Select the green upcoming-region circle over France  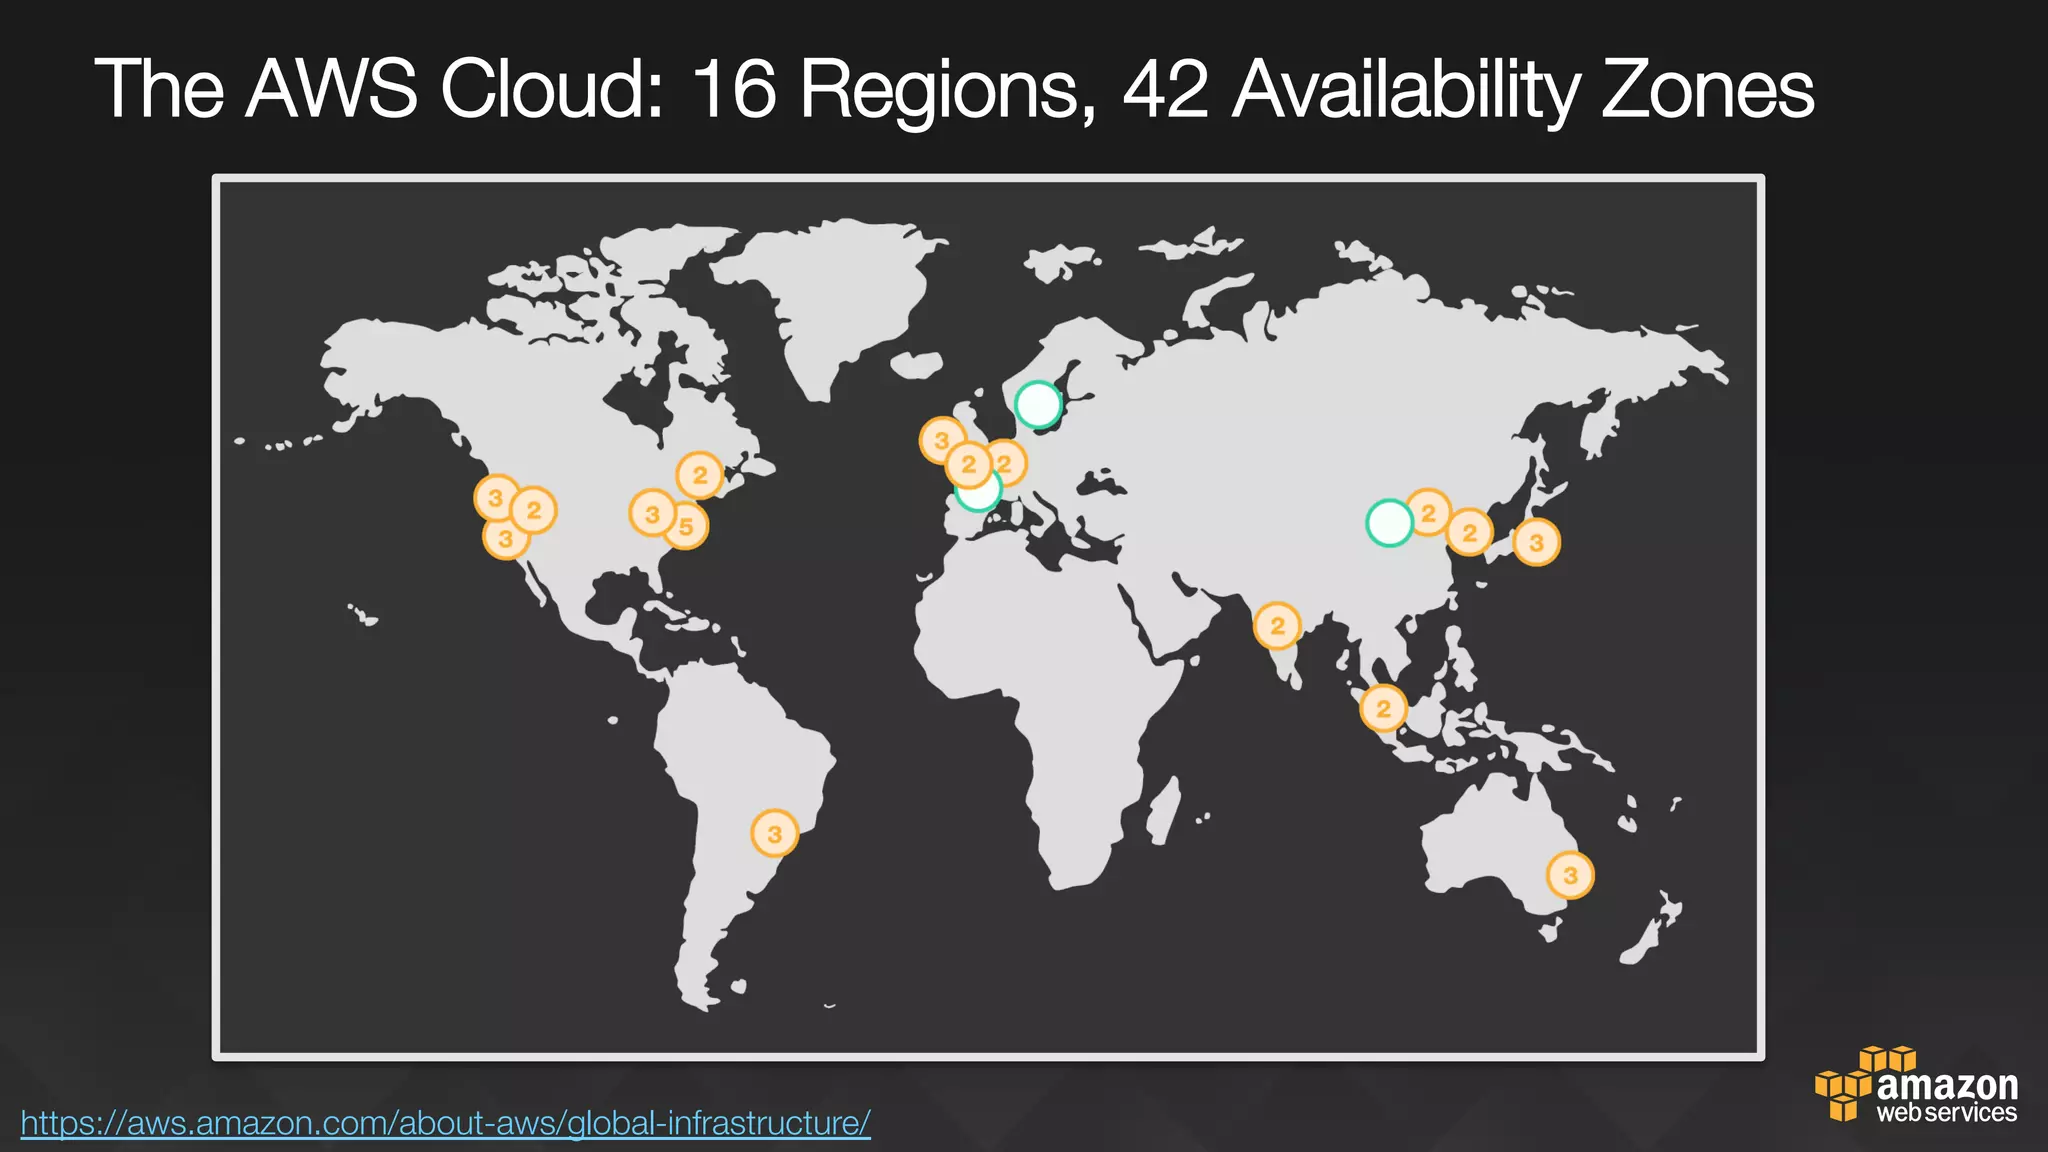(x=980, y=494)
